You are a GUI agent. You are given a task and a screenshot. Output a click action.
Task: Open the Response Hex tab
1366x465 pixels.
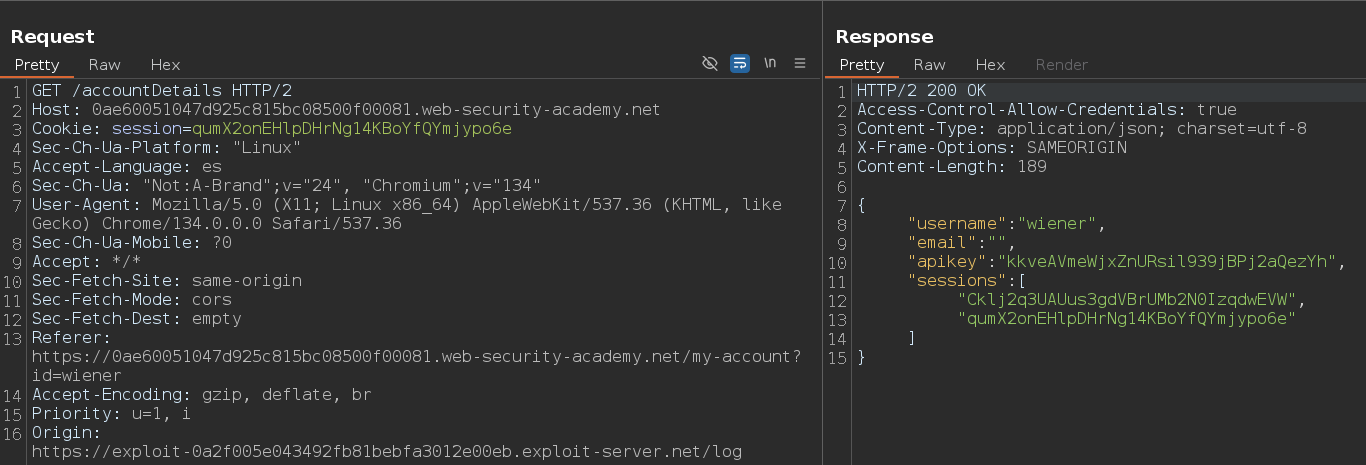(990, 64)
